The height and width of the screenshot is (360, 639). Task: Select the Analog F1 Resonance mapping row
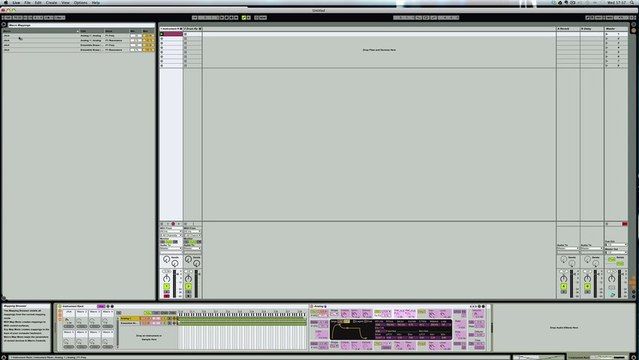(x=79, y=40)
